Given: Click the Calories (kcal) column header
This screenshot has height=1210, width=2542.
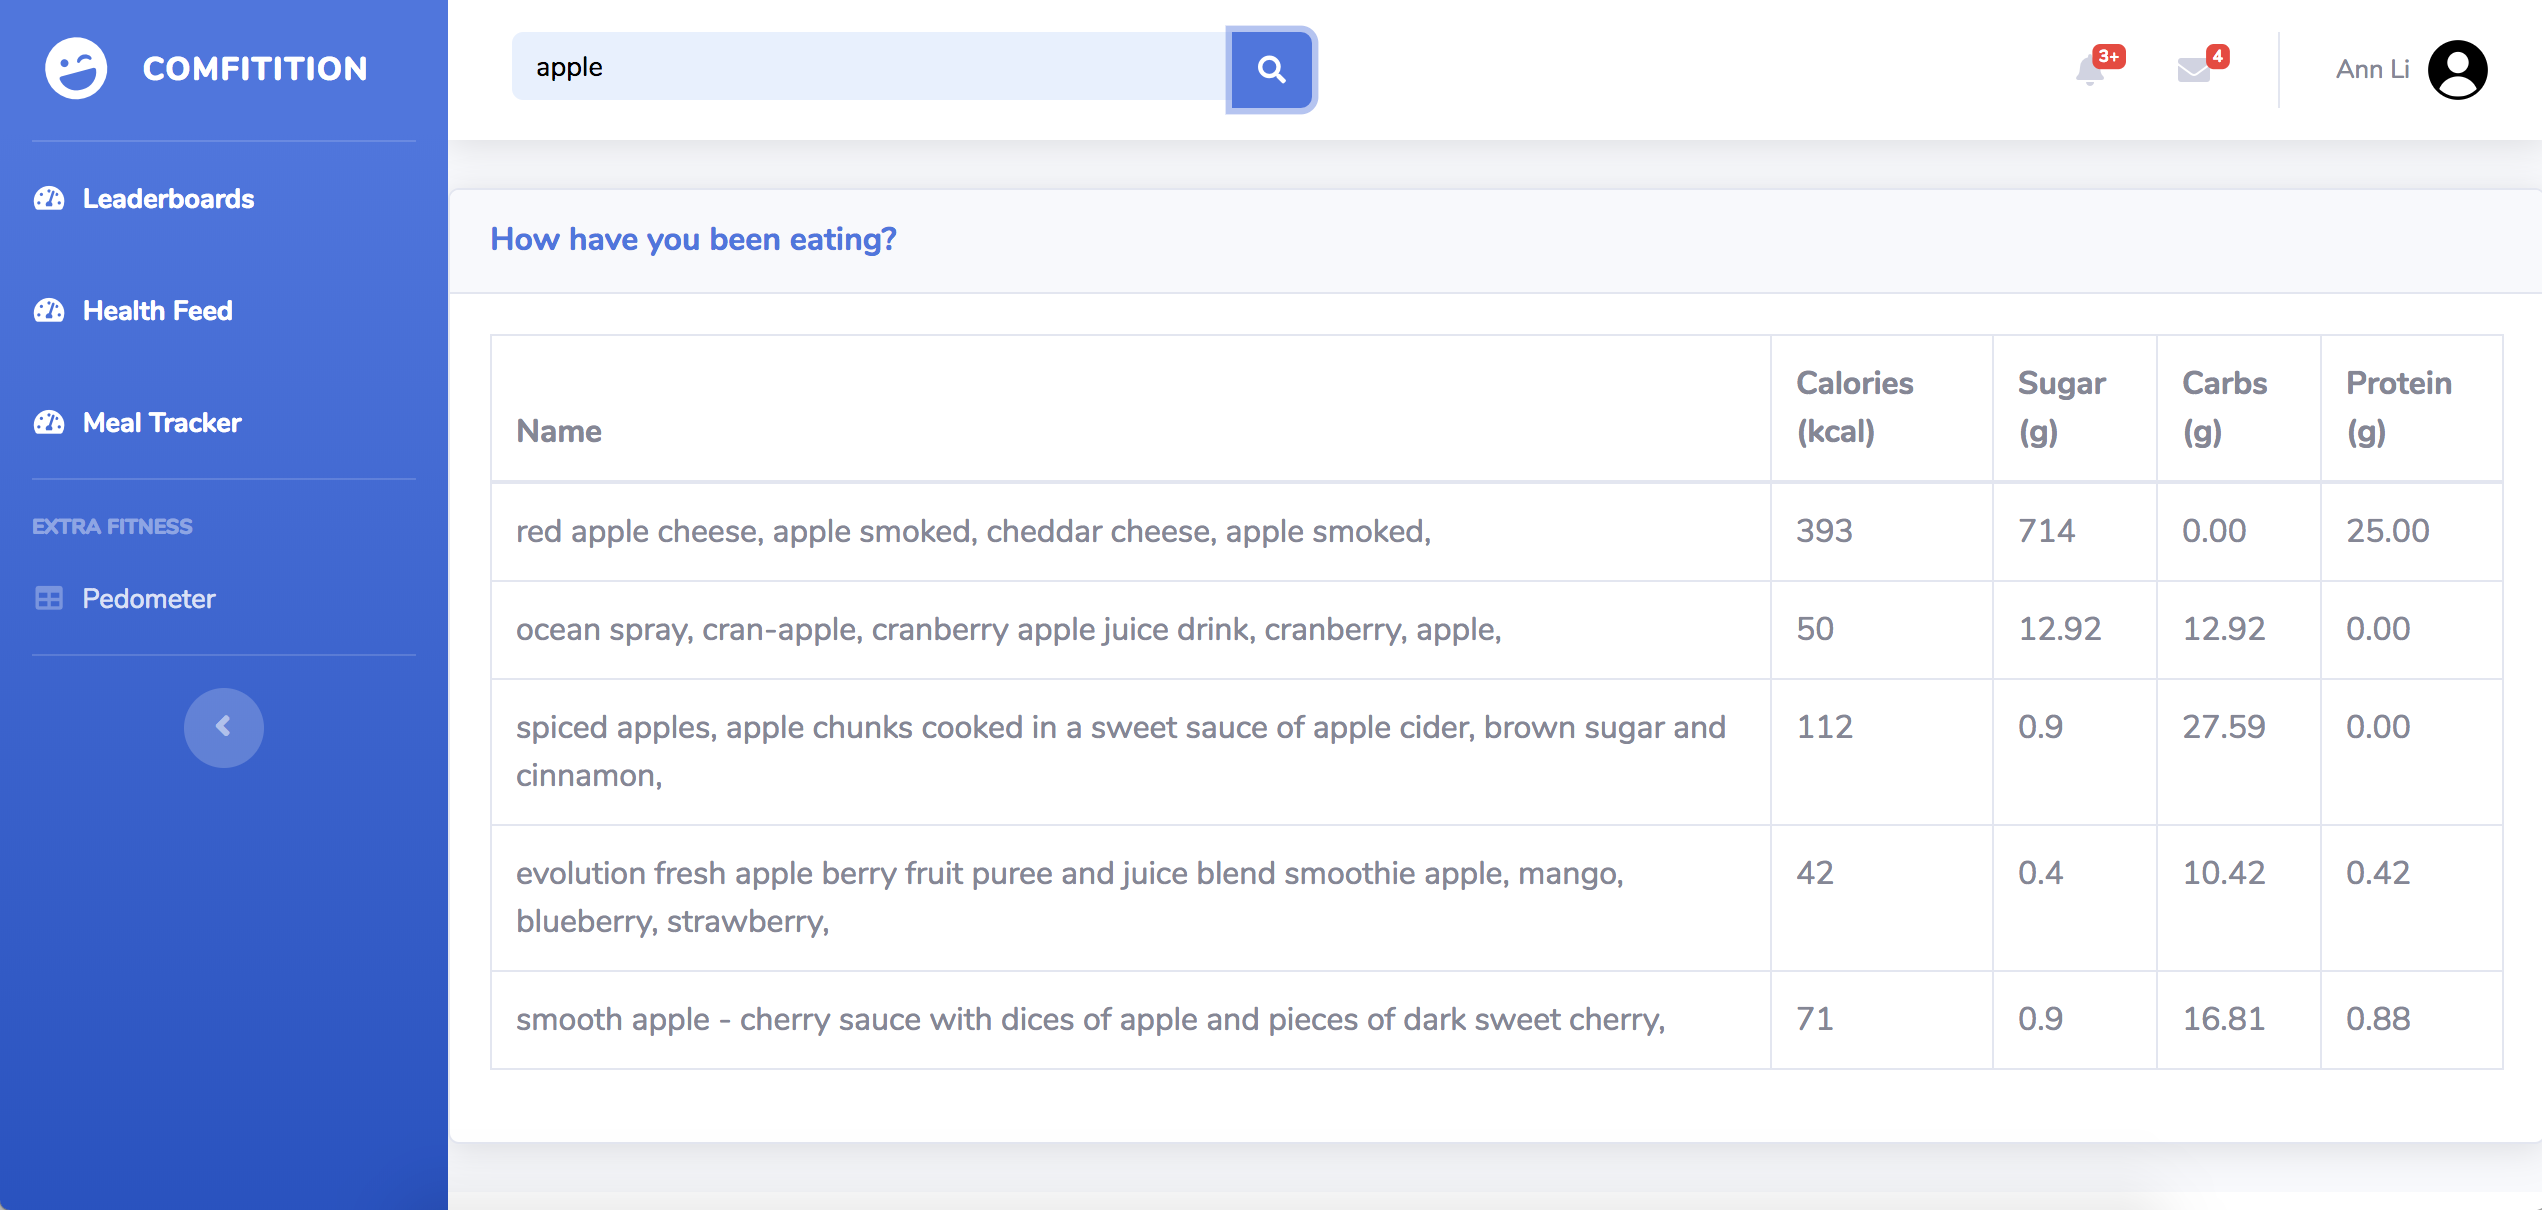Looking at the screenshot, I should 1854,407.
